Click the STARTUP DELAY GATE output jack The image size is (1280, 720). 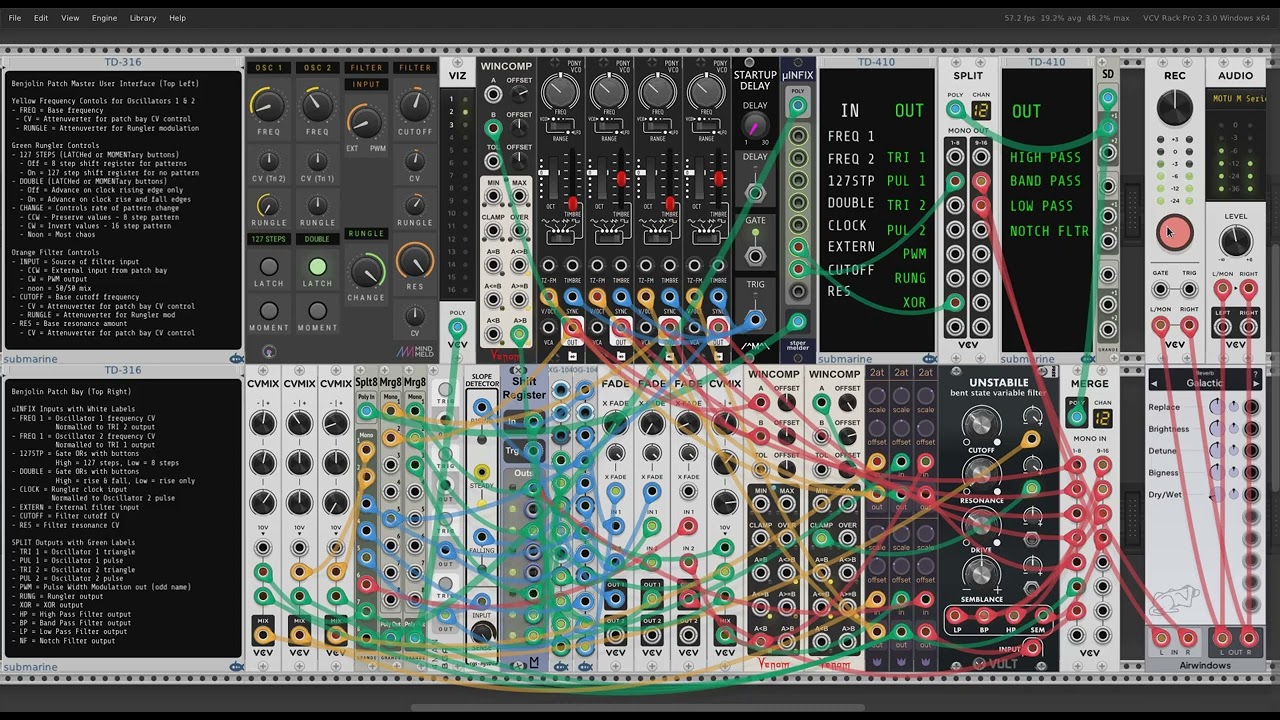(x=755, y=255)
